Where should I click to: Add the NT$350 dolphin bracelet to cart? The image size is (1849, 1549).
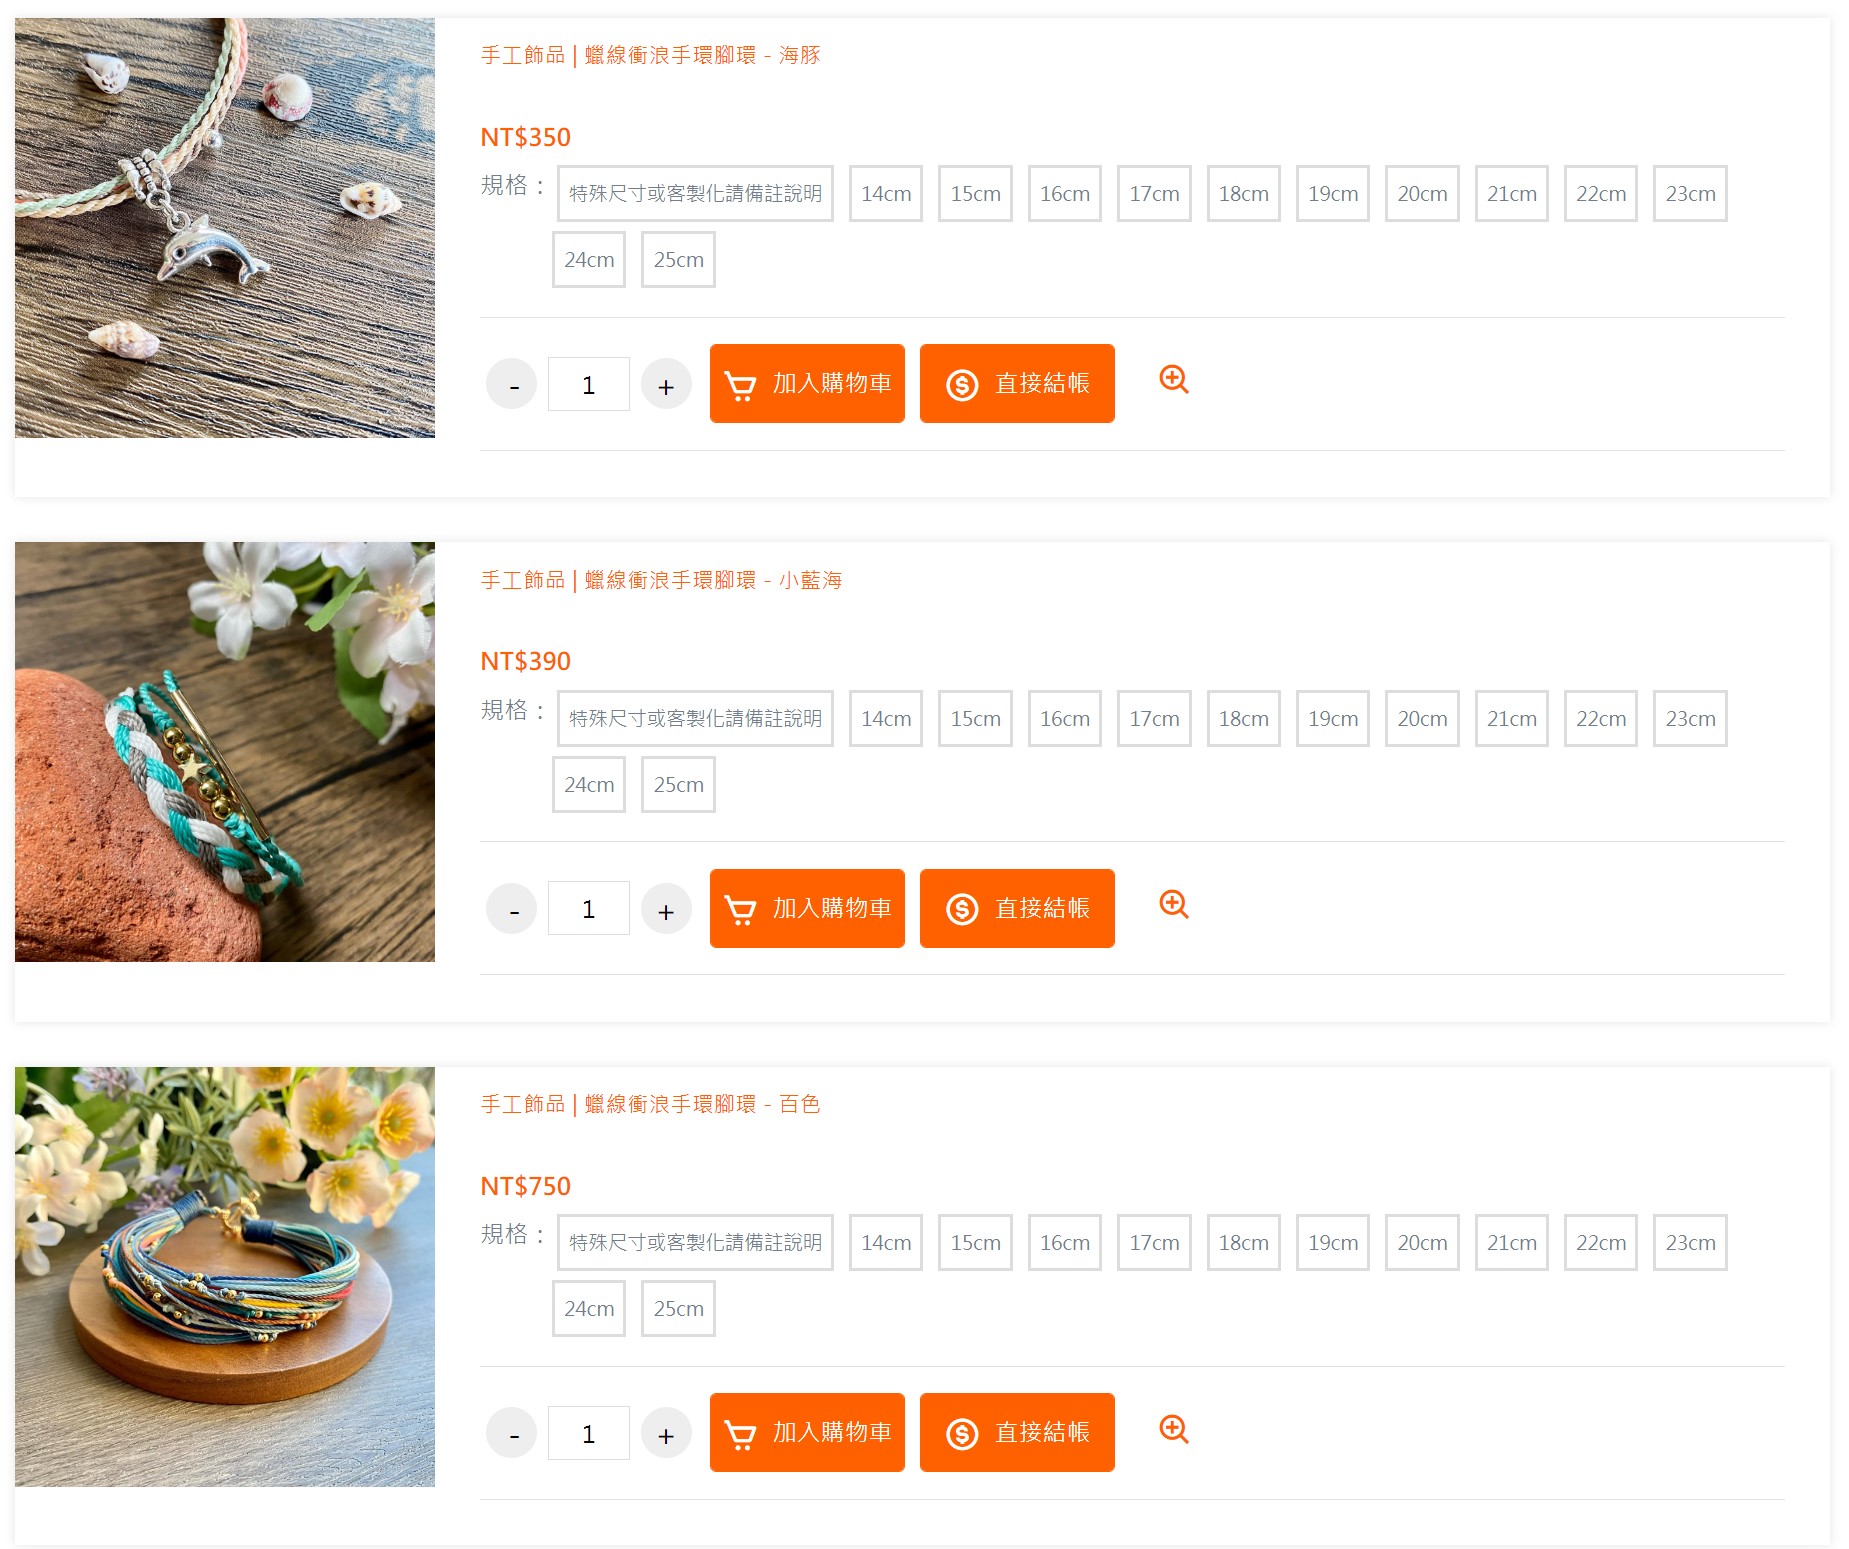click(x=807, y=384)
